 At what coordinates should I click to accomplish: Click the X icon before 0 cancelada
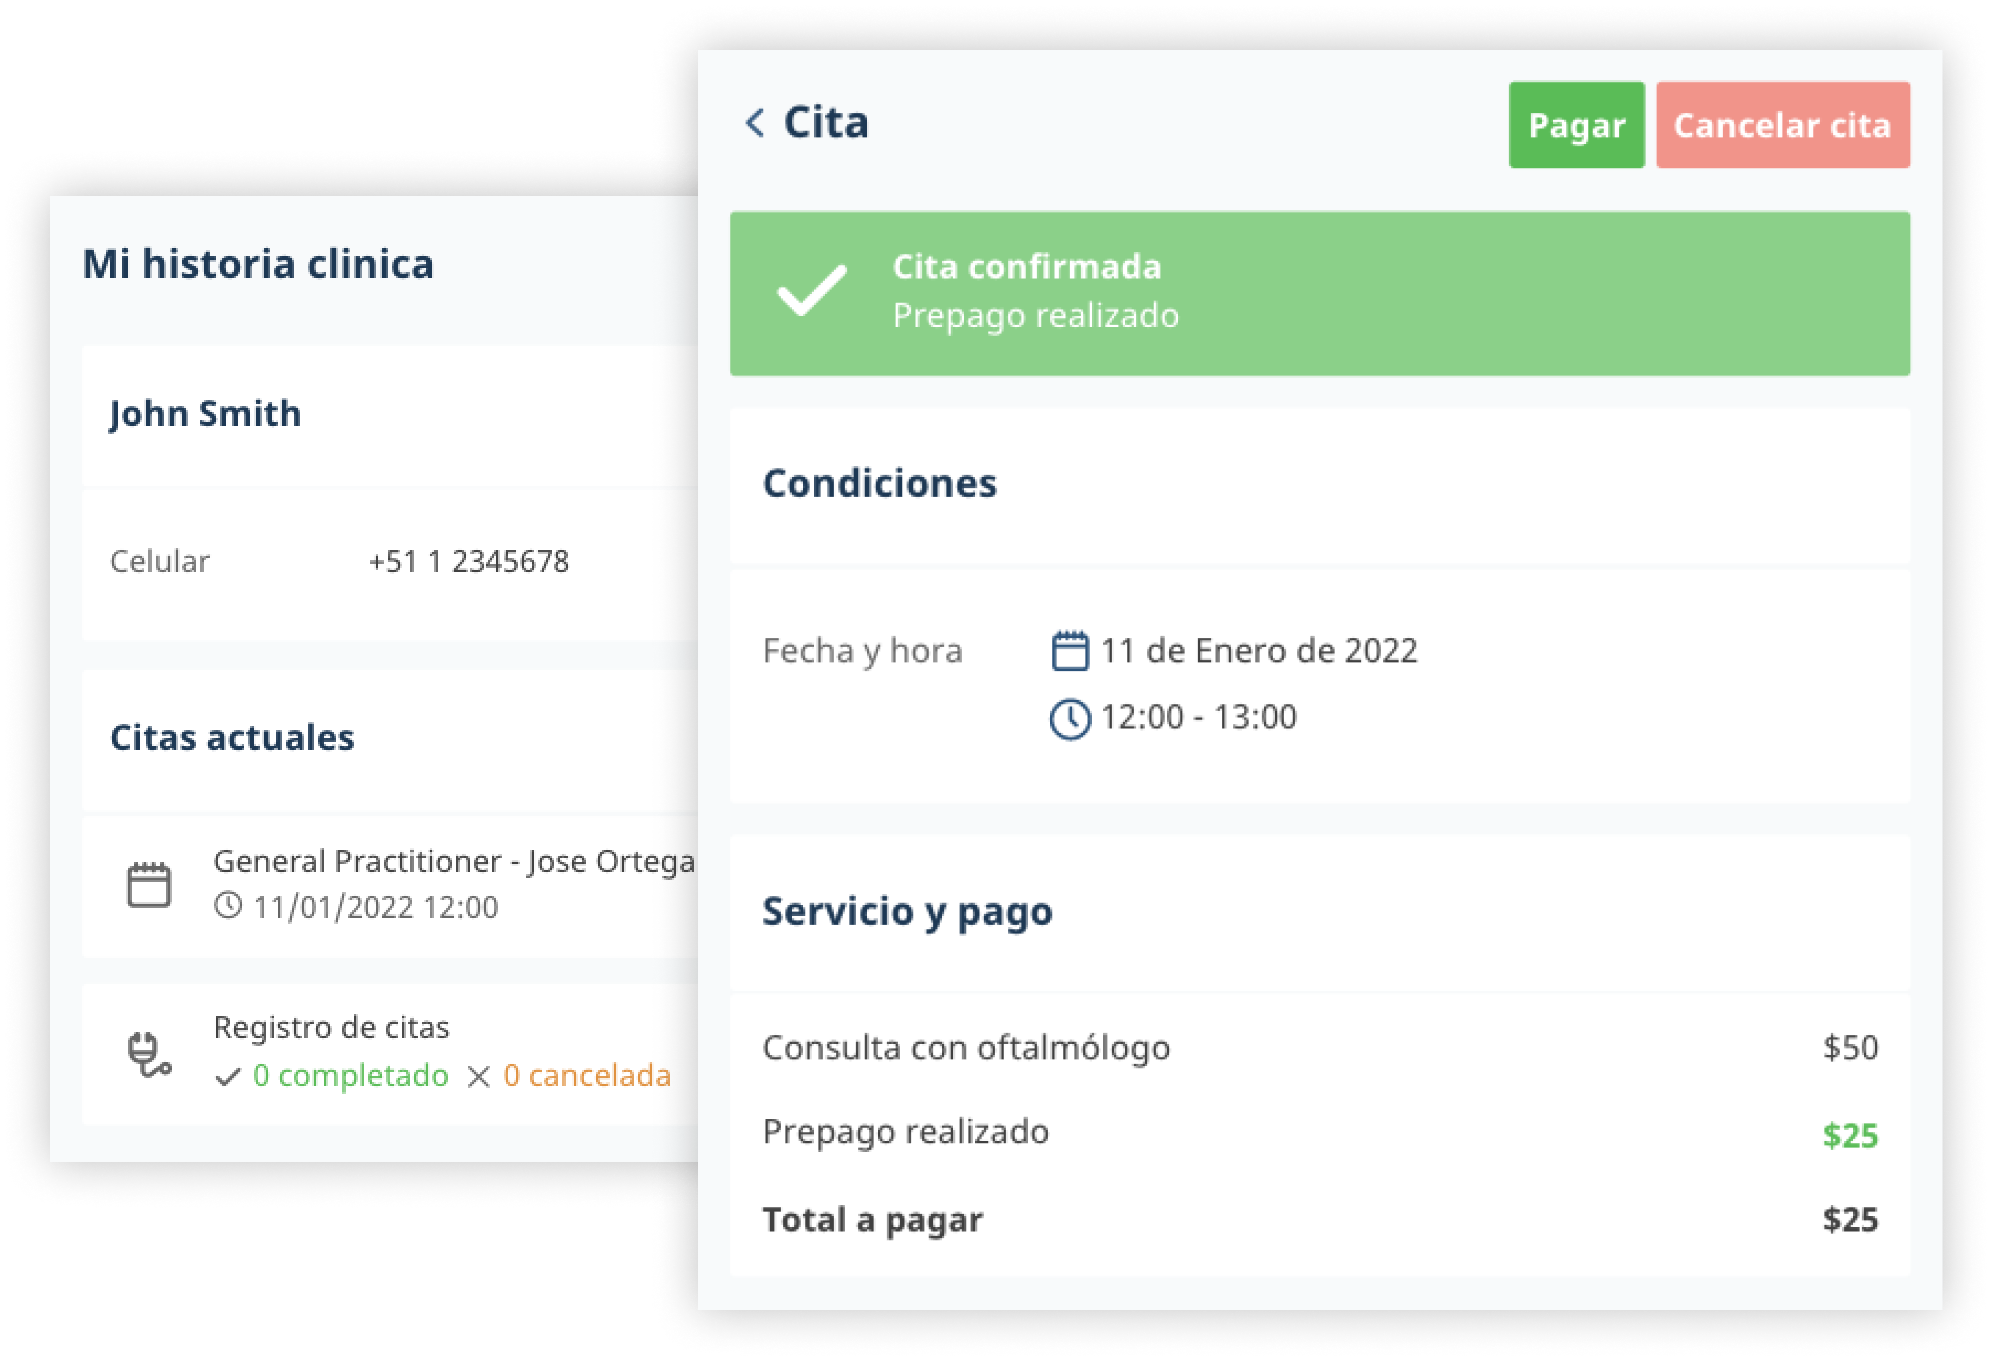click(x=479, y=1077)
